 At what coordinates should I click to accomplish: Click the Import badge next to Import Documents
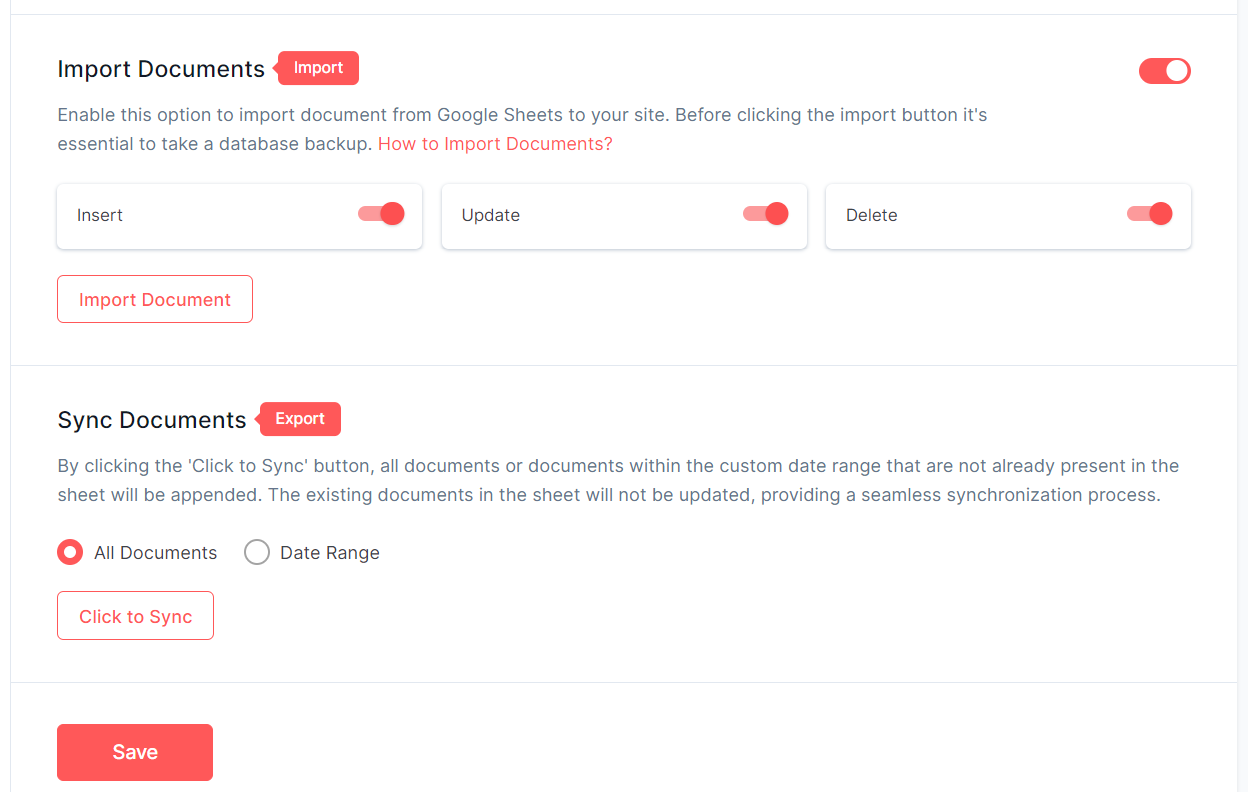click(x=317, y=68)
